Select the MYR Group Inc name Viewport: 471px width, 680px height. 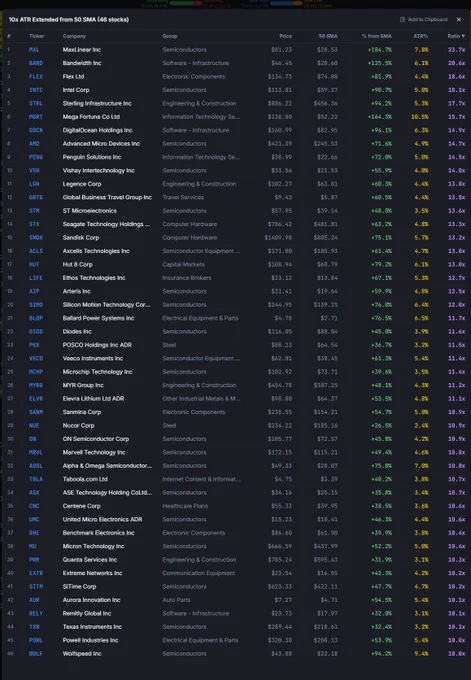(83, 386)
